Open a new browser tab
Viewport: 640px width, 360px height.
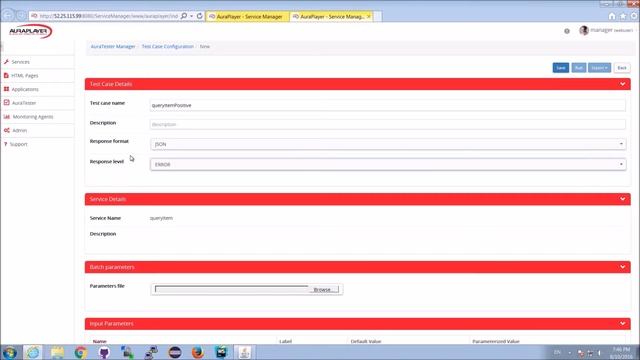(x=378, y=16)
